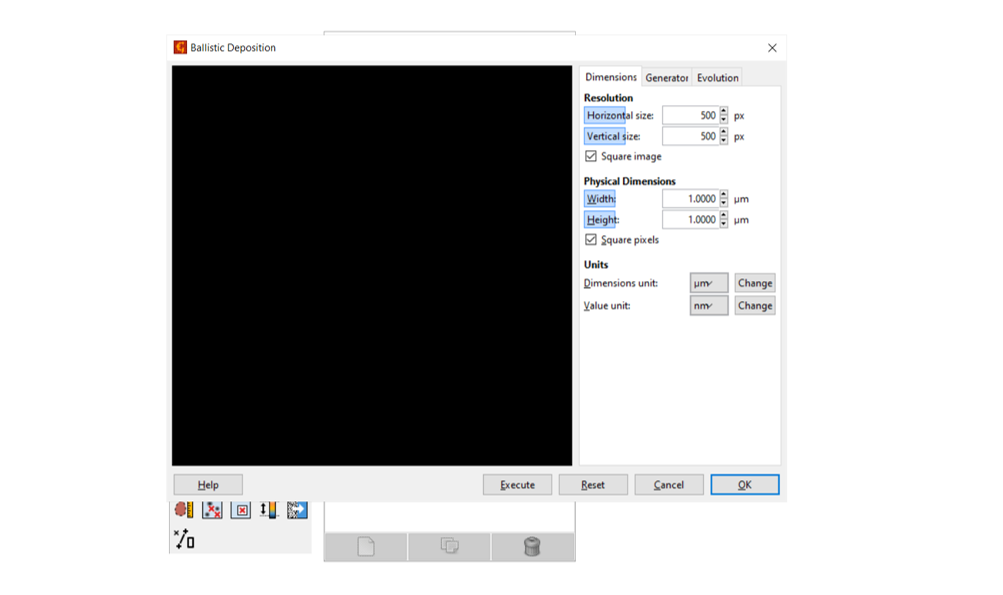Click the Reset button
This screenshot has width=1003, height=595.
click(x=593, y=485)
